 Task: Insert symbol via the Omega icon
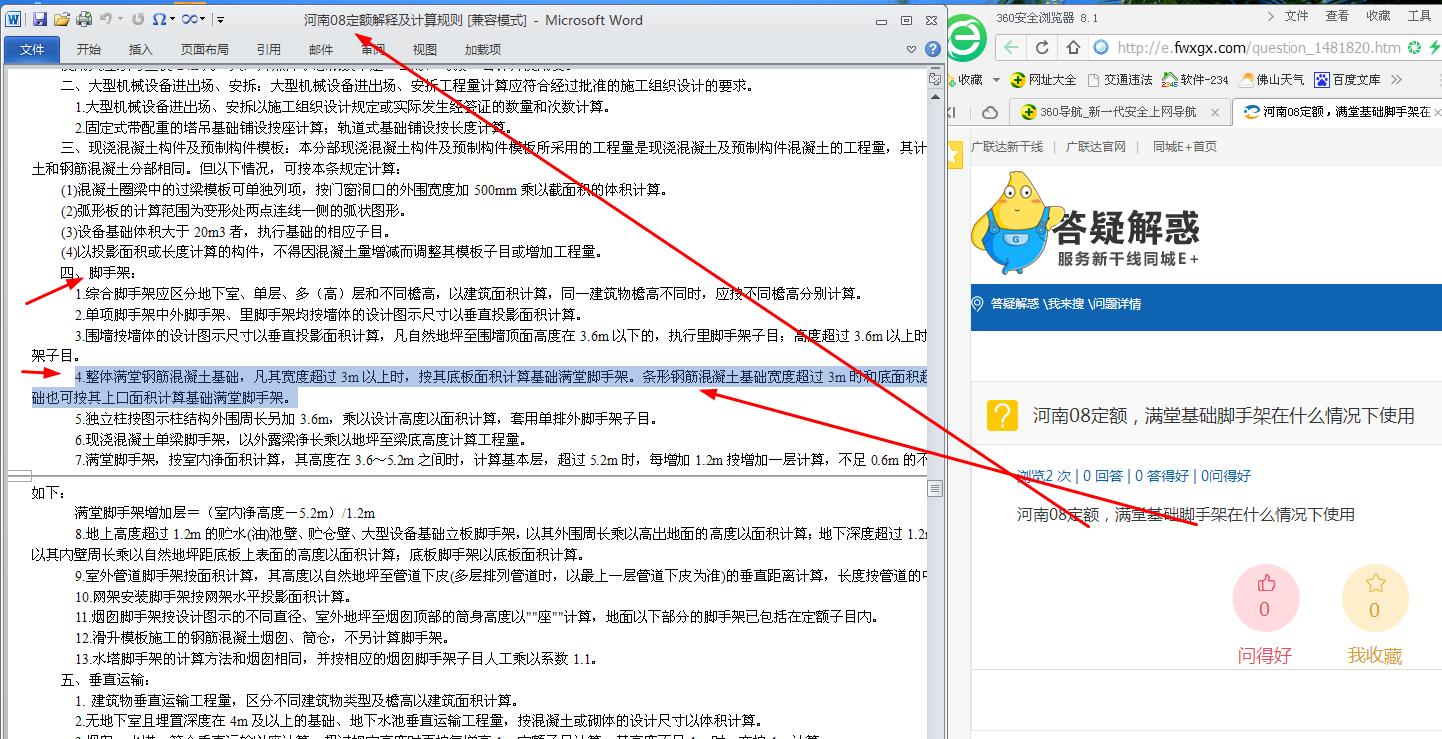158,19
